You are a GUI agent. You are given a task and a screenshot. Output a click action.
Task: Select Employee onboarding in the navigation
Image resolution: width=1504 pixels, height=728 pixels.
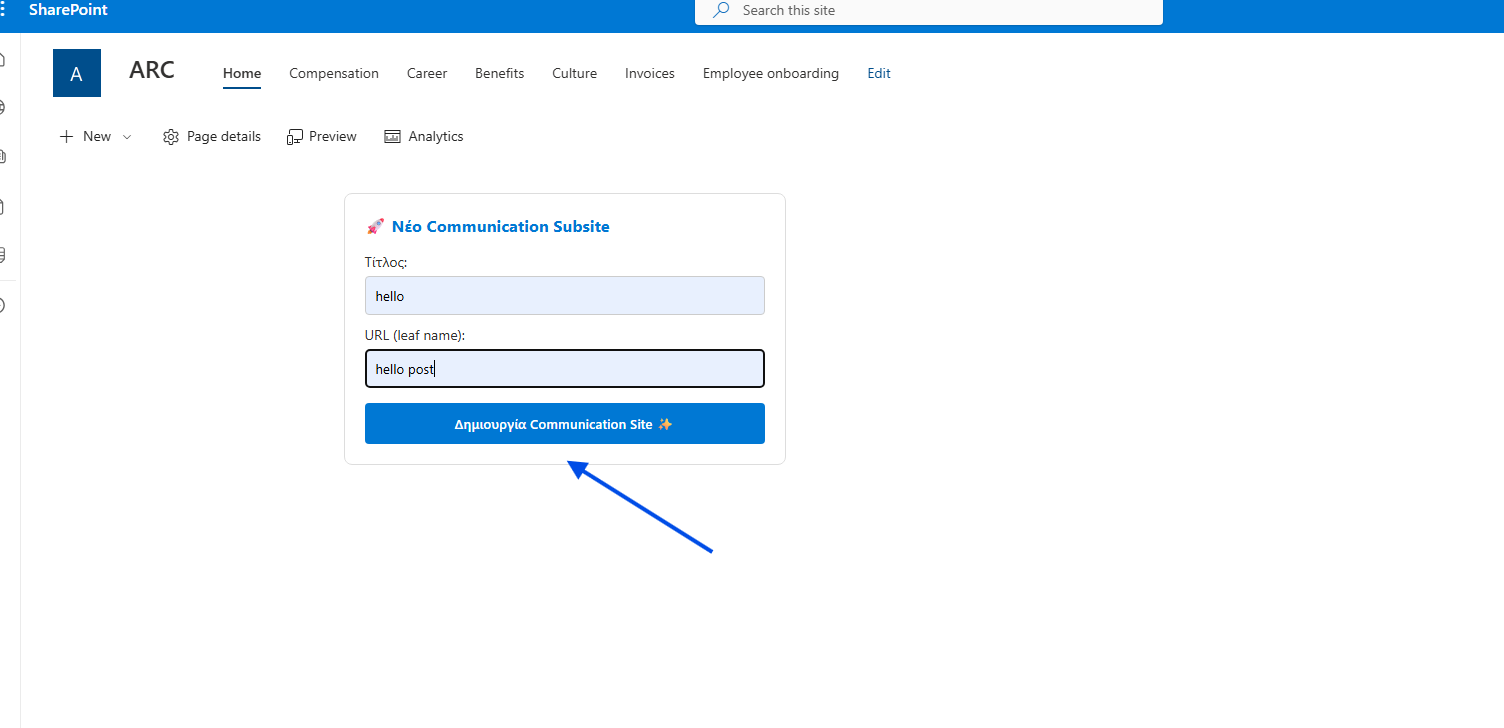[x=770, y=73]
